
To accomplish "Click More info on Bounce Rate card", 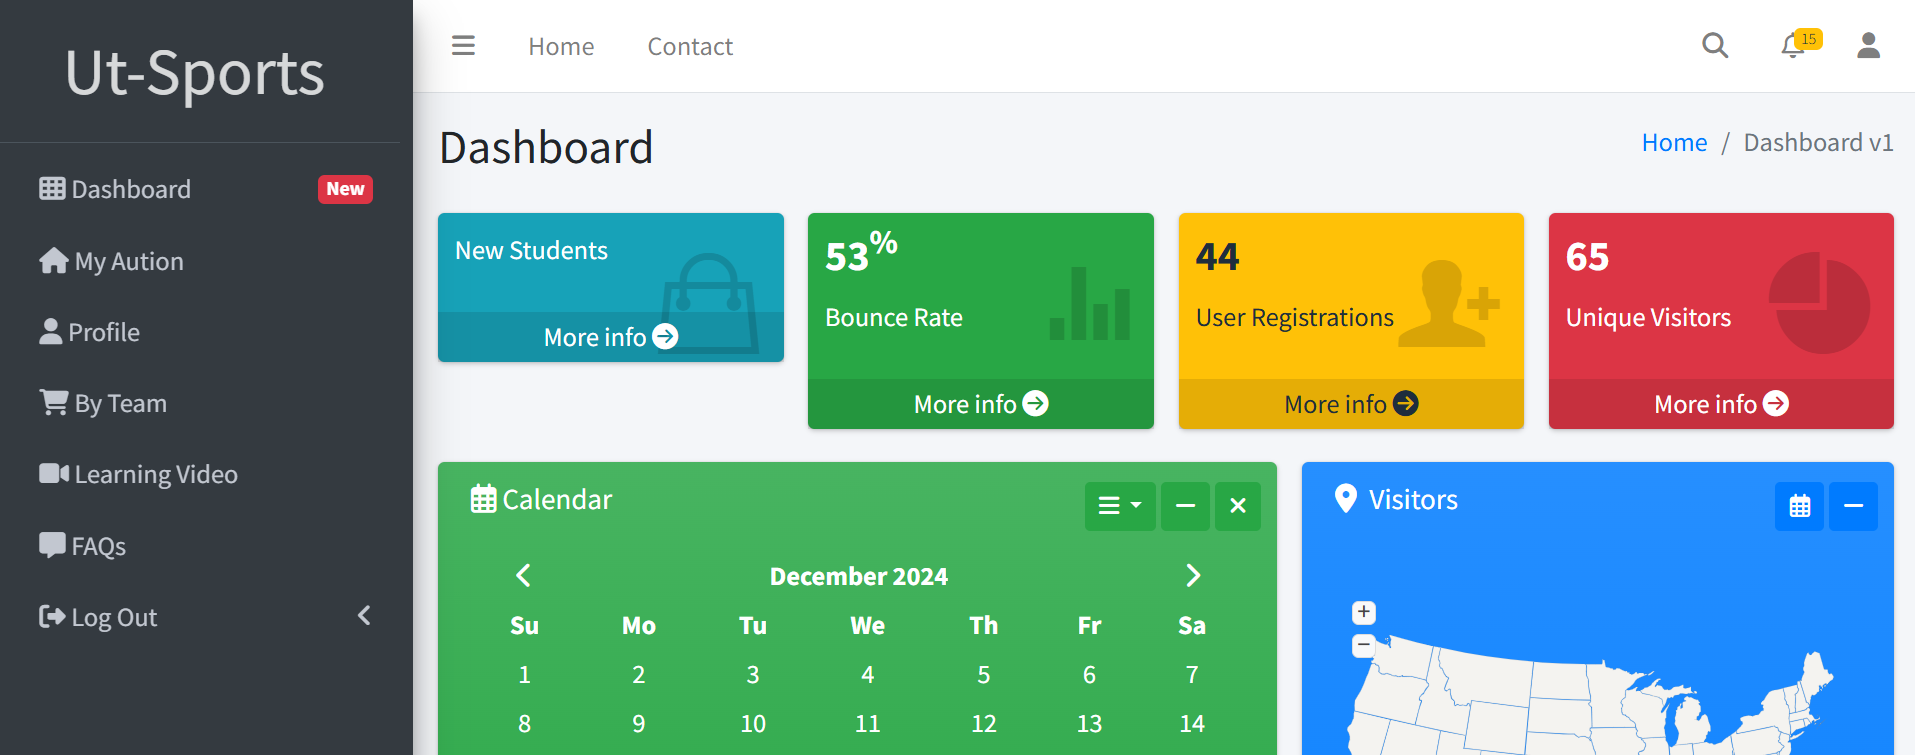I will pyautogui.click(x=980, y=404).
